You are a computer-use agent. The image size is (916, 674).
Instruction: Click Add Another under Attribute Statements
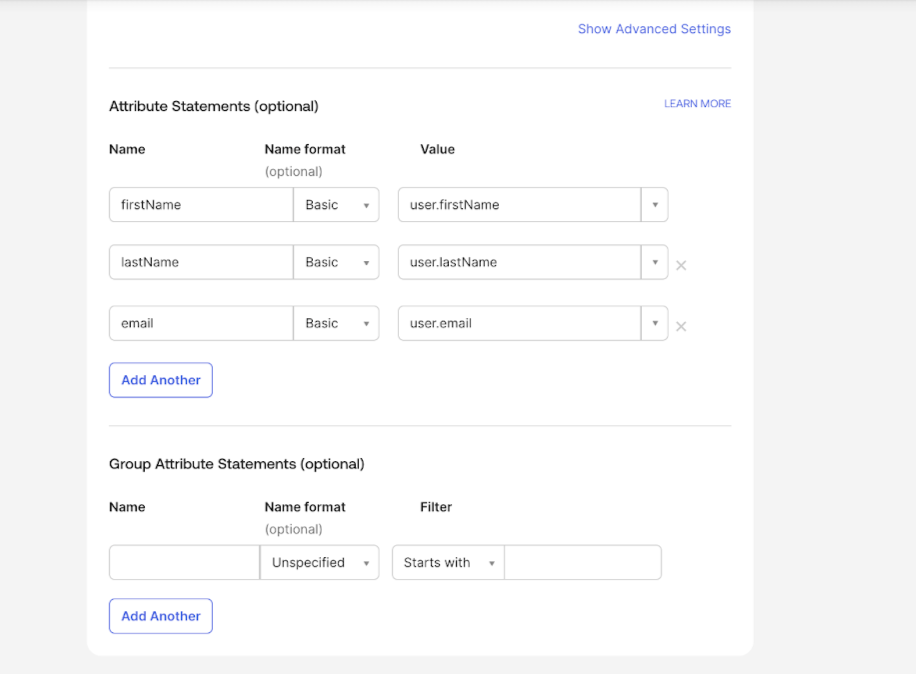click(161, 380)
